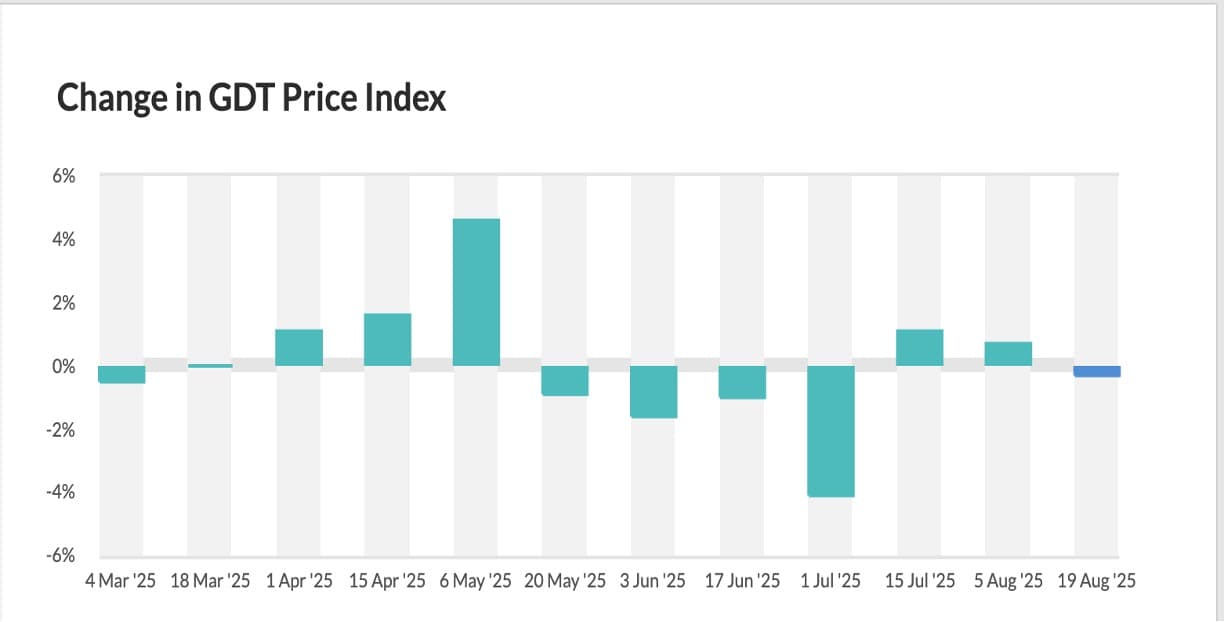This screenshot has width=1224, height=622.
Task: Select the "4 Mar '25" x-axis date label
Action: (x=120, y=581)
